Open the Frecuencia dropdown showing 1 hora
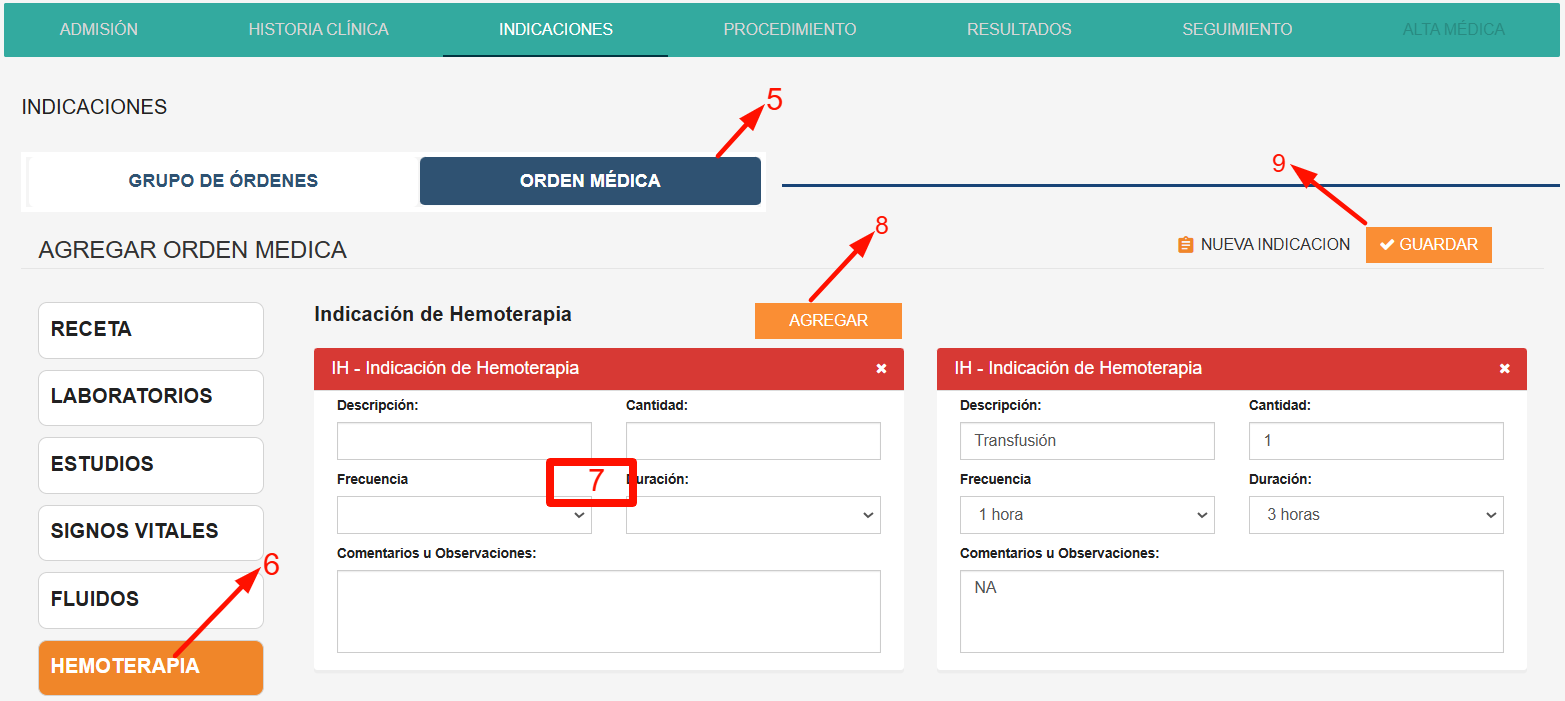1565x701 pixels. [1087, 515]
